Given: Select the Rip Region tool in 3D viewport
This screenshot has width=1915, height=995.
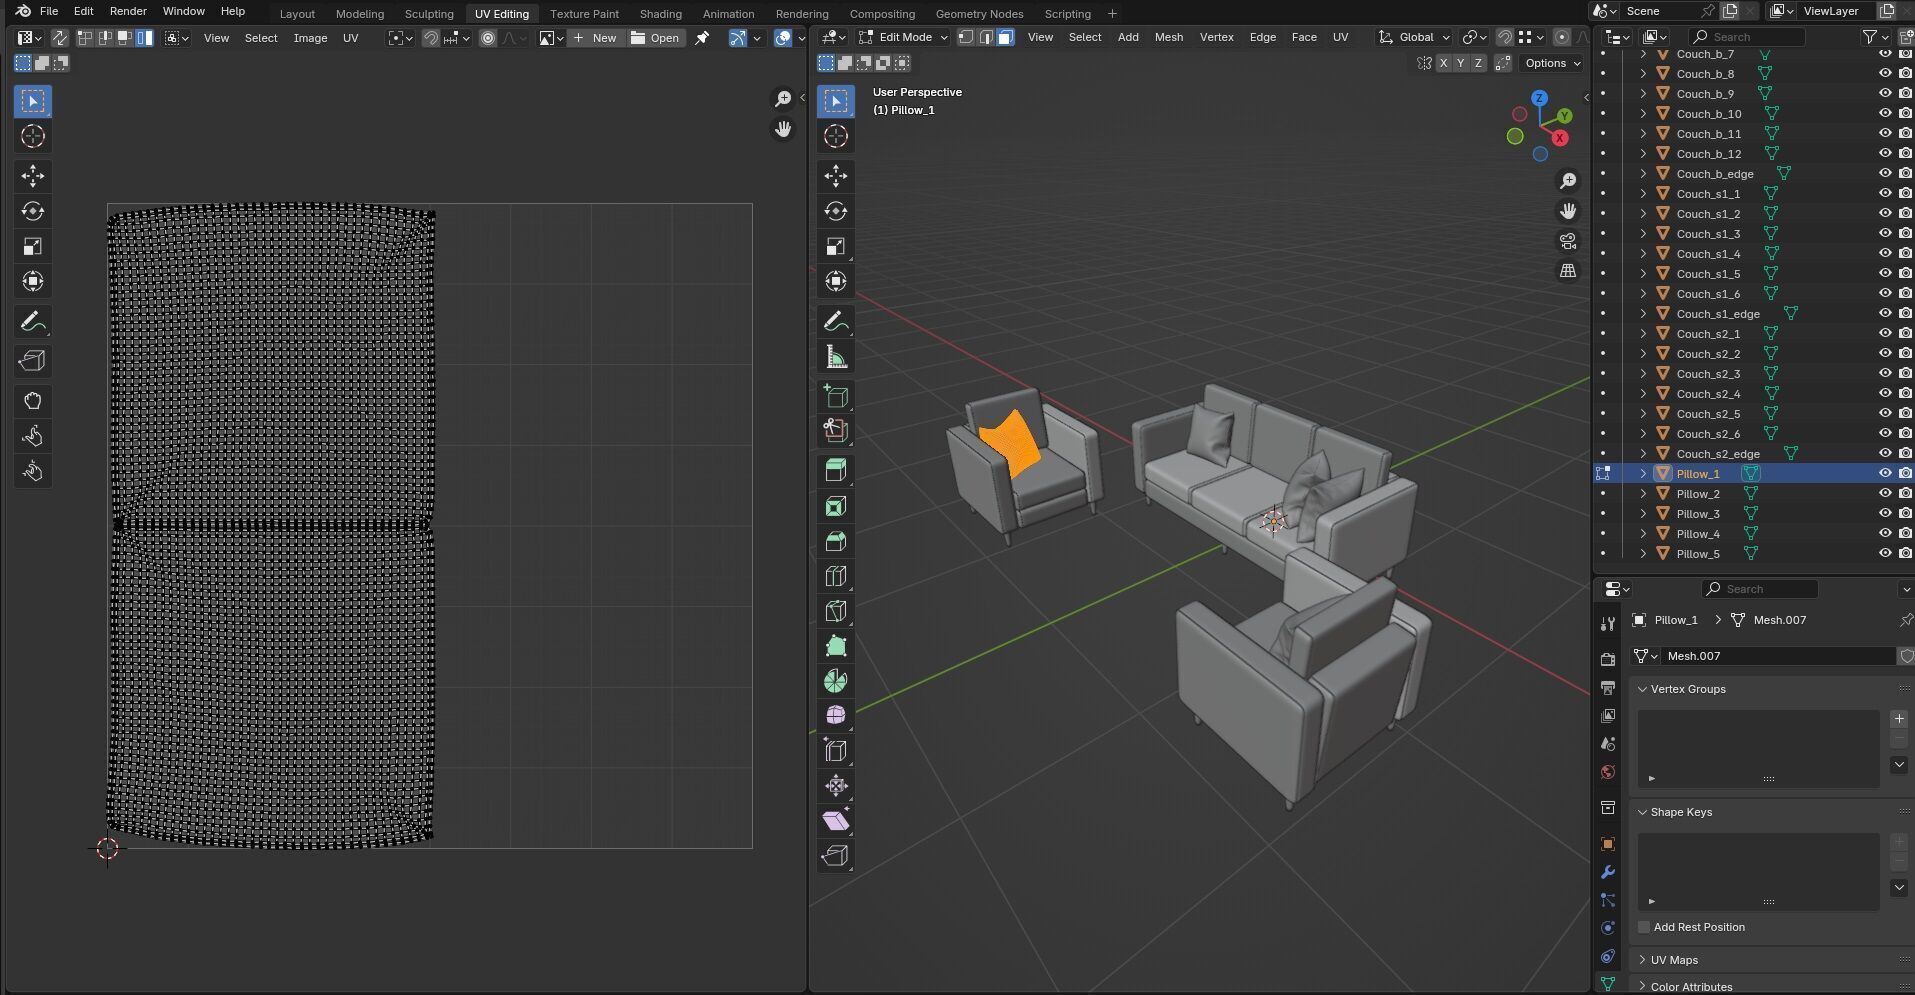Looking at the screenshot, I should [x=836, y=856].
